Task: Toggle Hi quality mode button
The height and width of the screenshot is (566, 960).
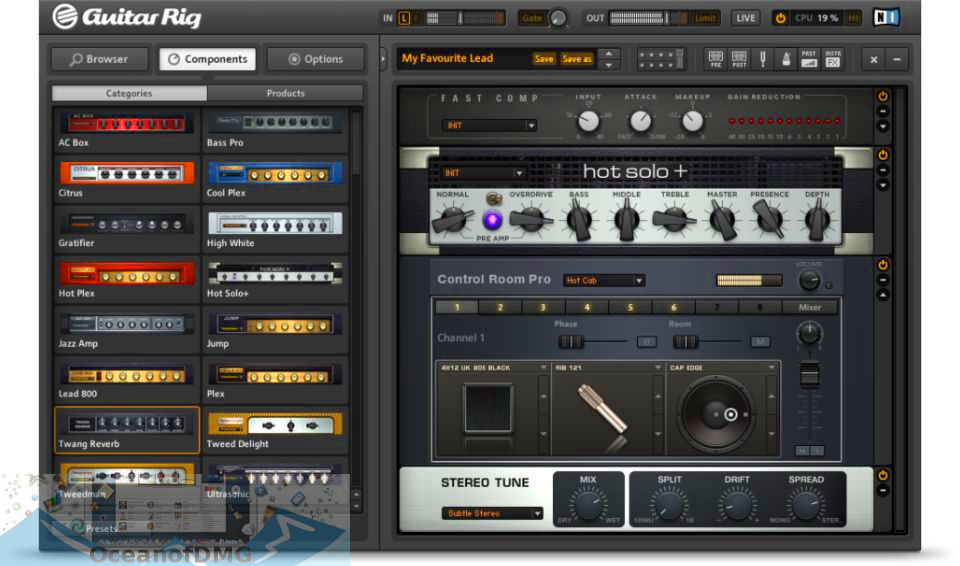Action: click(x=852, y=18)
